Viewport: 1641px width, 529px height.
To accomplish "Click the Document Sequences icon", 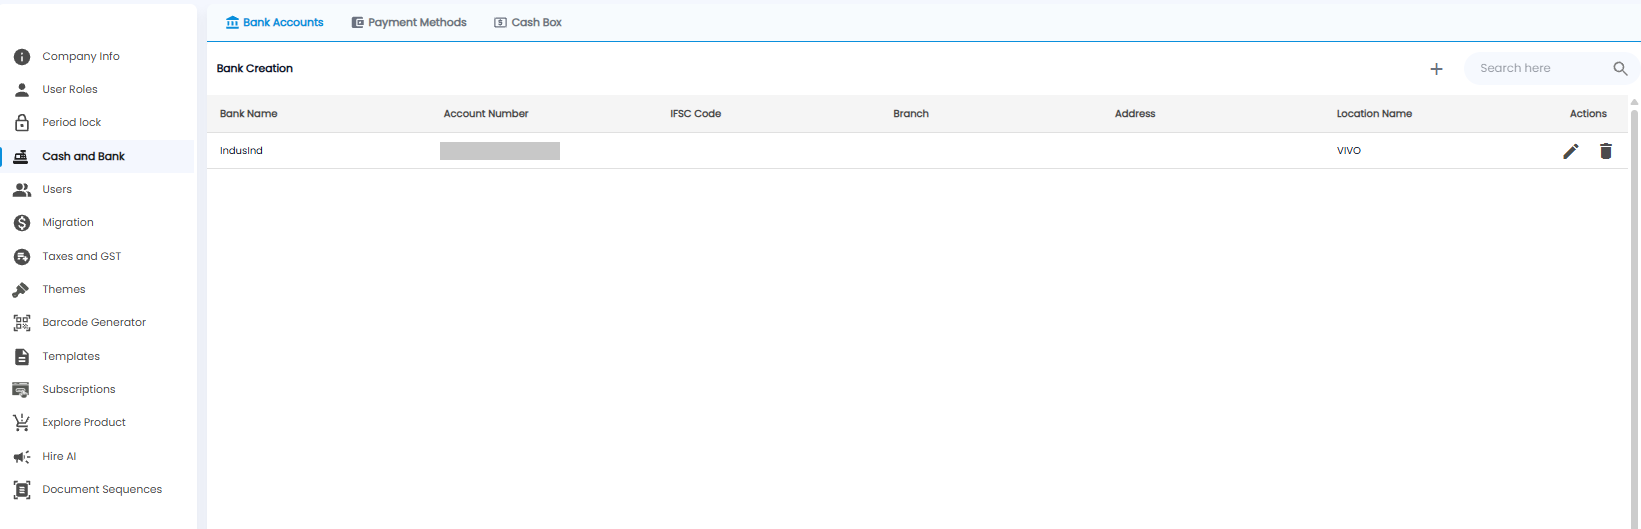I will (22, 490).
